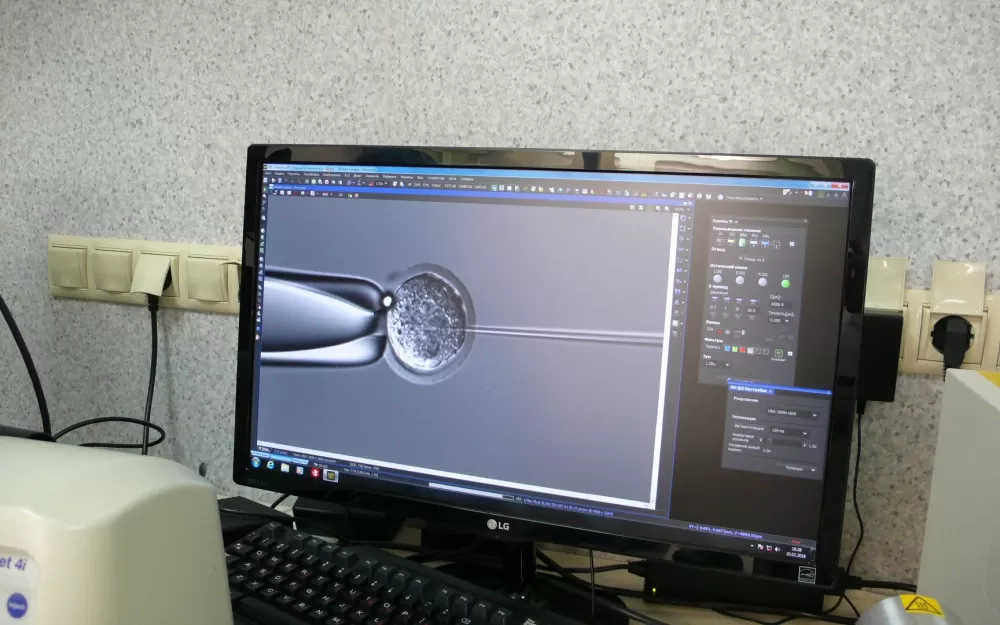Launch Internet Explorer from the taskbar
1000x625 pixels.
(270, 465)
